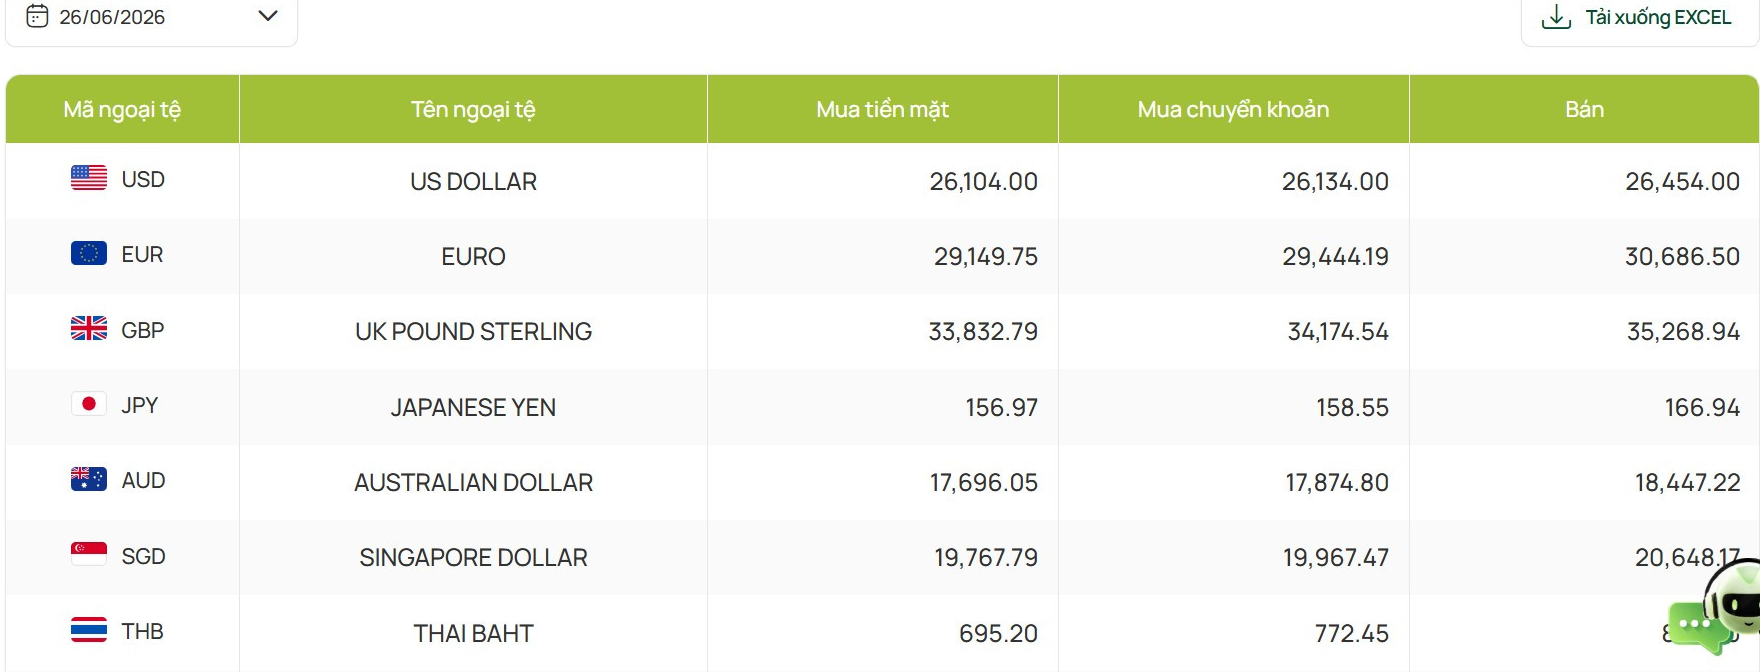The image size is (1760, 672).
Task: Select the JAPANESE YEN row name
Action: point(473,407)
